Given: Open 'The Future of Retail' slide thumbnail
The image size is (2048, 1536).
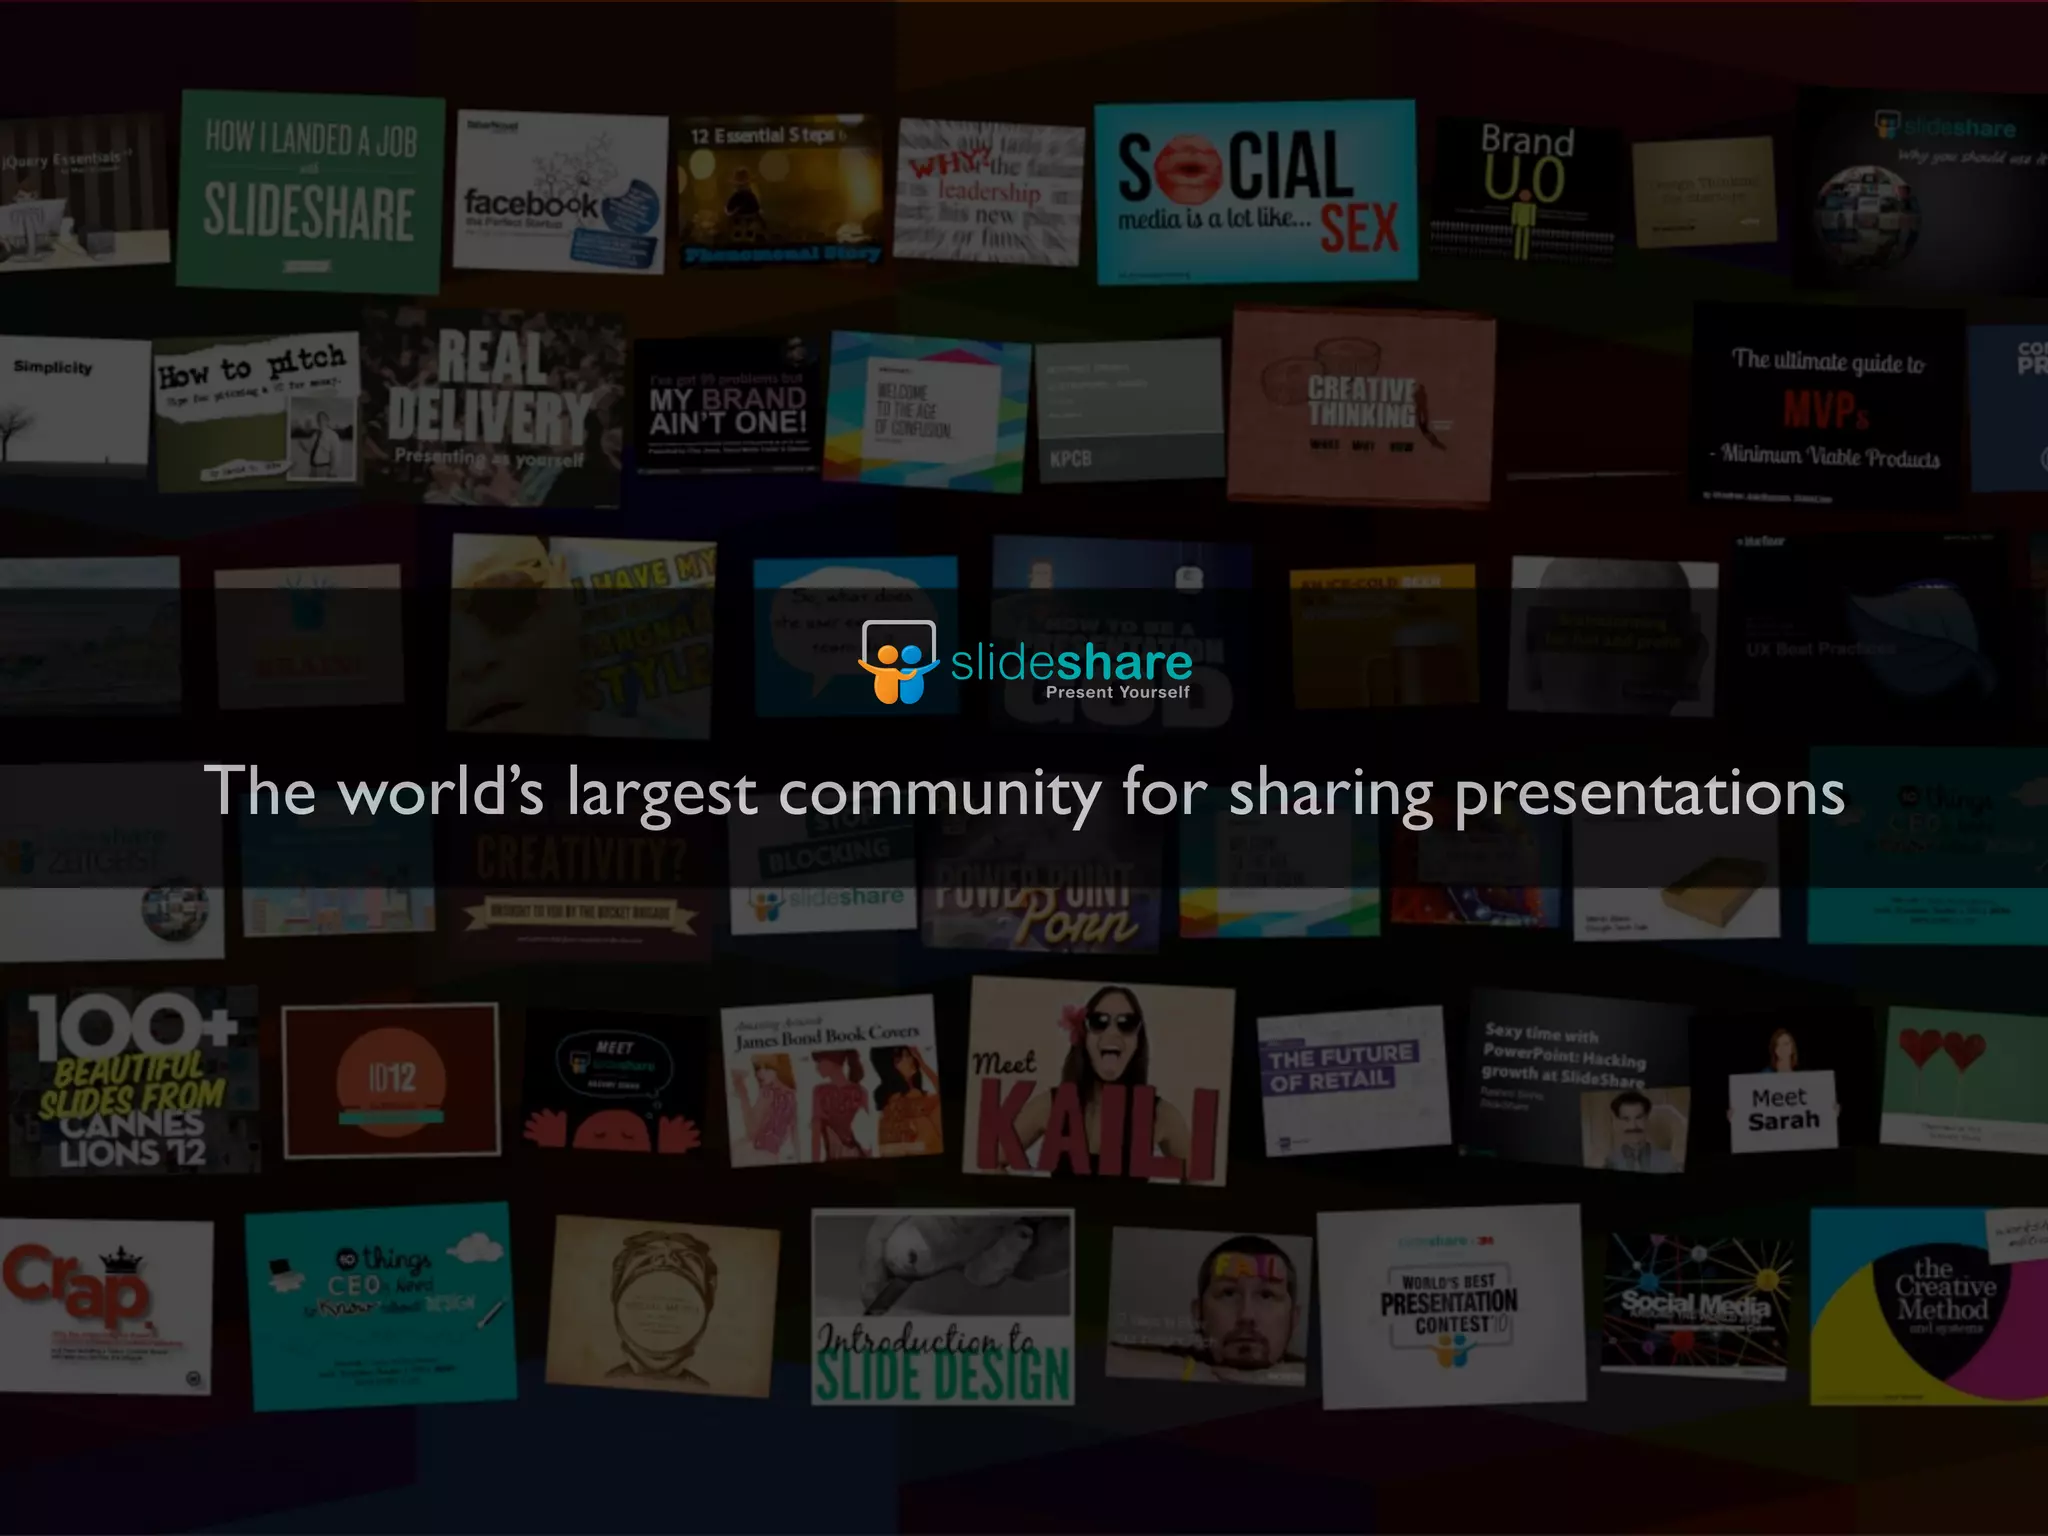Looking at the screenshot, I should click(x=1351, y=1078).
